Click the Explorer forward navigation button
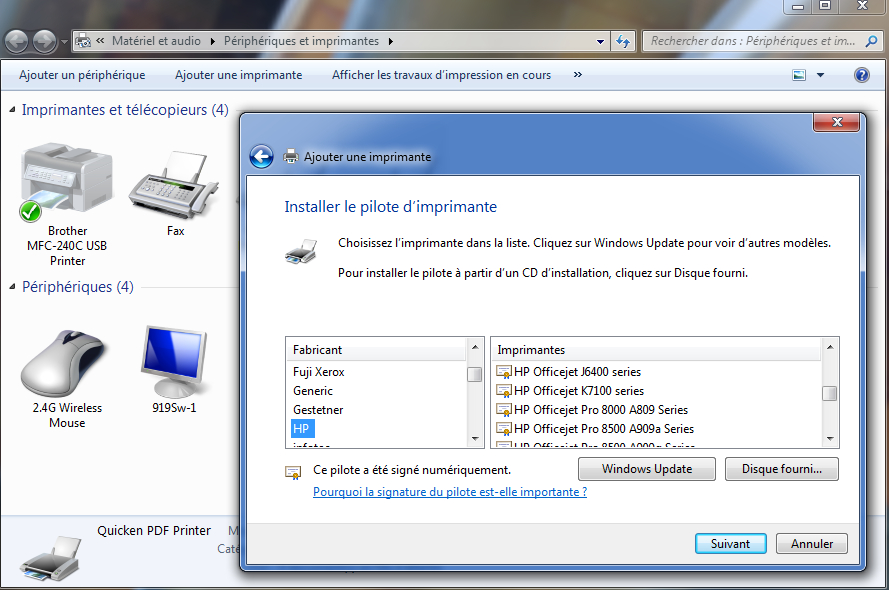Image resolution: width=889 pixels, height=590 pixels. [x=45, y=41]
